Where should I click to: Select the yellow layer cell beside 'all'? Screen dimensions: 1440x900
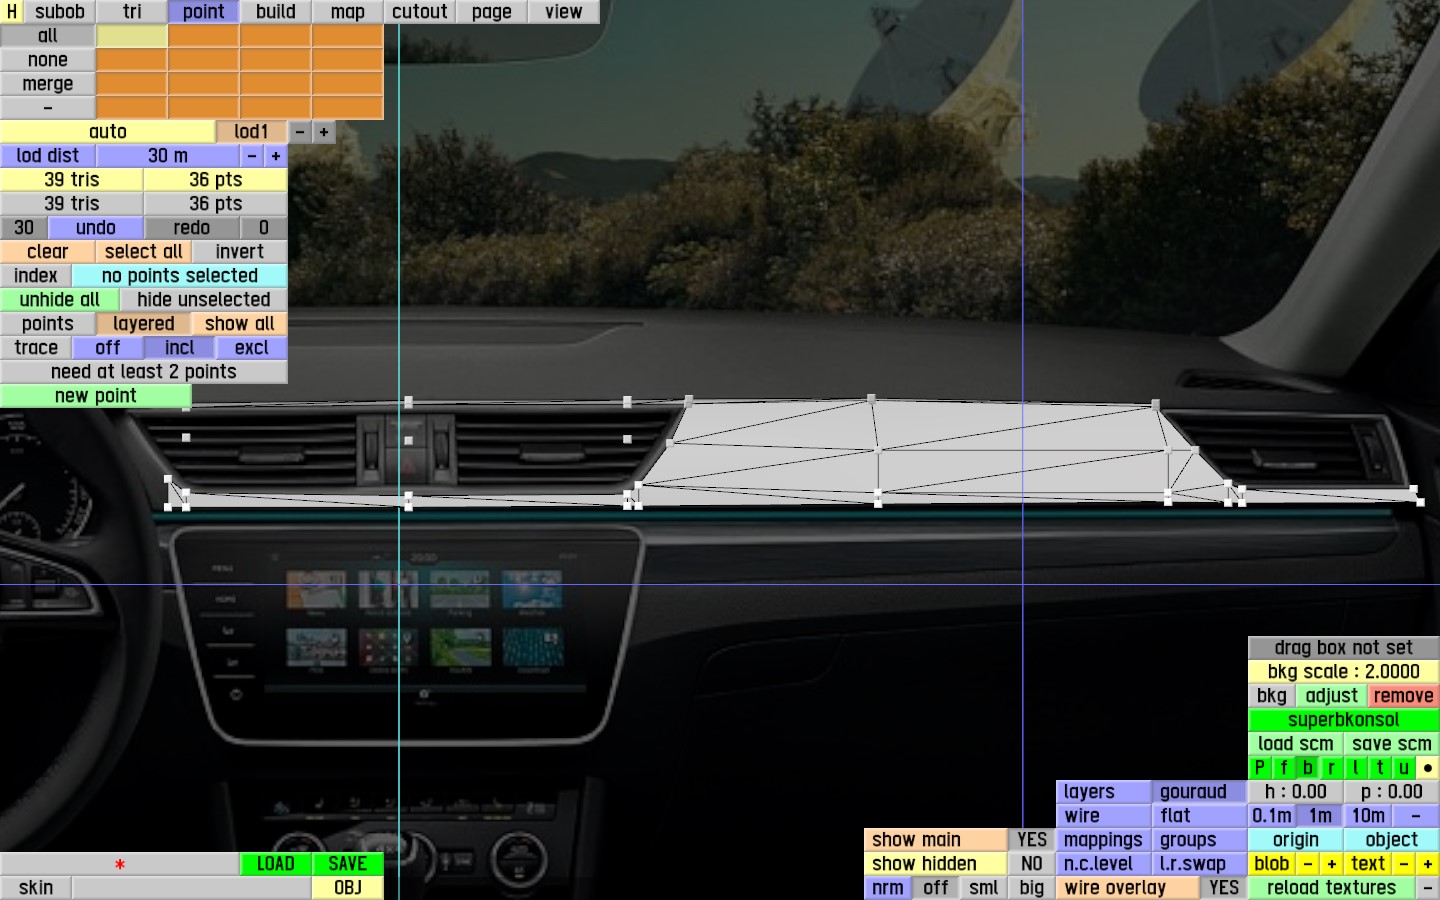[x=132, y=36]
